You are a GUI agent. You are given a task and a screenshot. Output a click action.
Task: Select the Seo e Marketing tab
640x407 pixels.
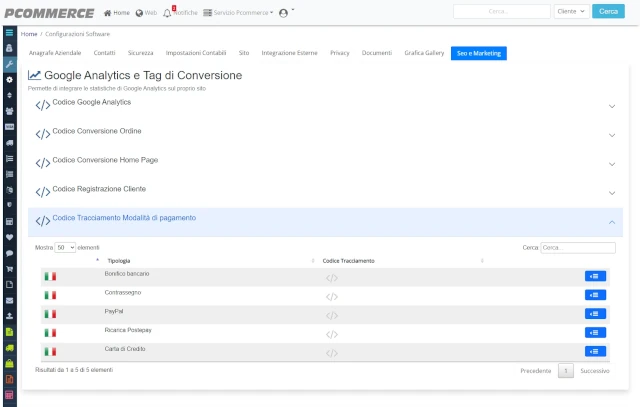pyautogui.click(x=479, y=53)
